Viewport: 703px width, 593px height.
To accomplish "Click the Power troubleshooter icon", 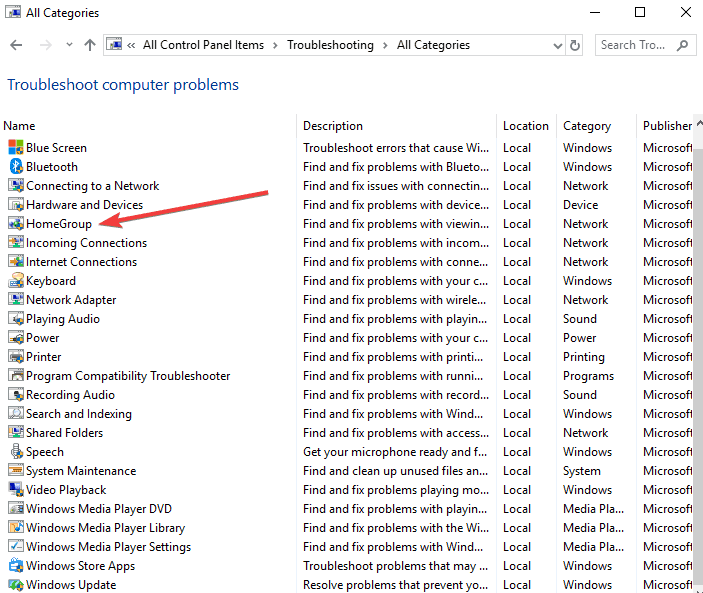I will 16,338.
